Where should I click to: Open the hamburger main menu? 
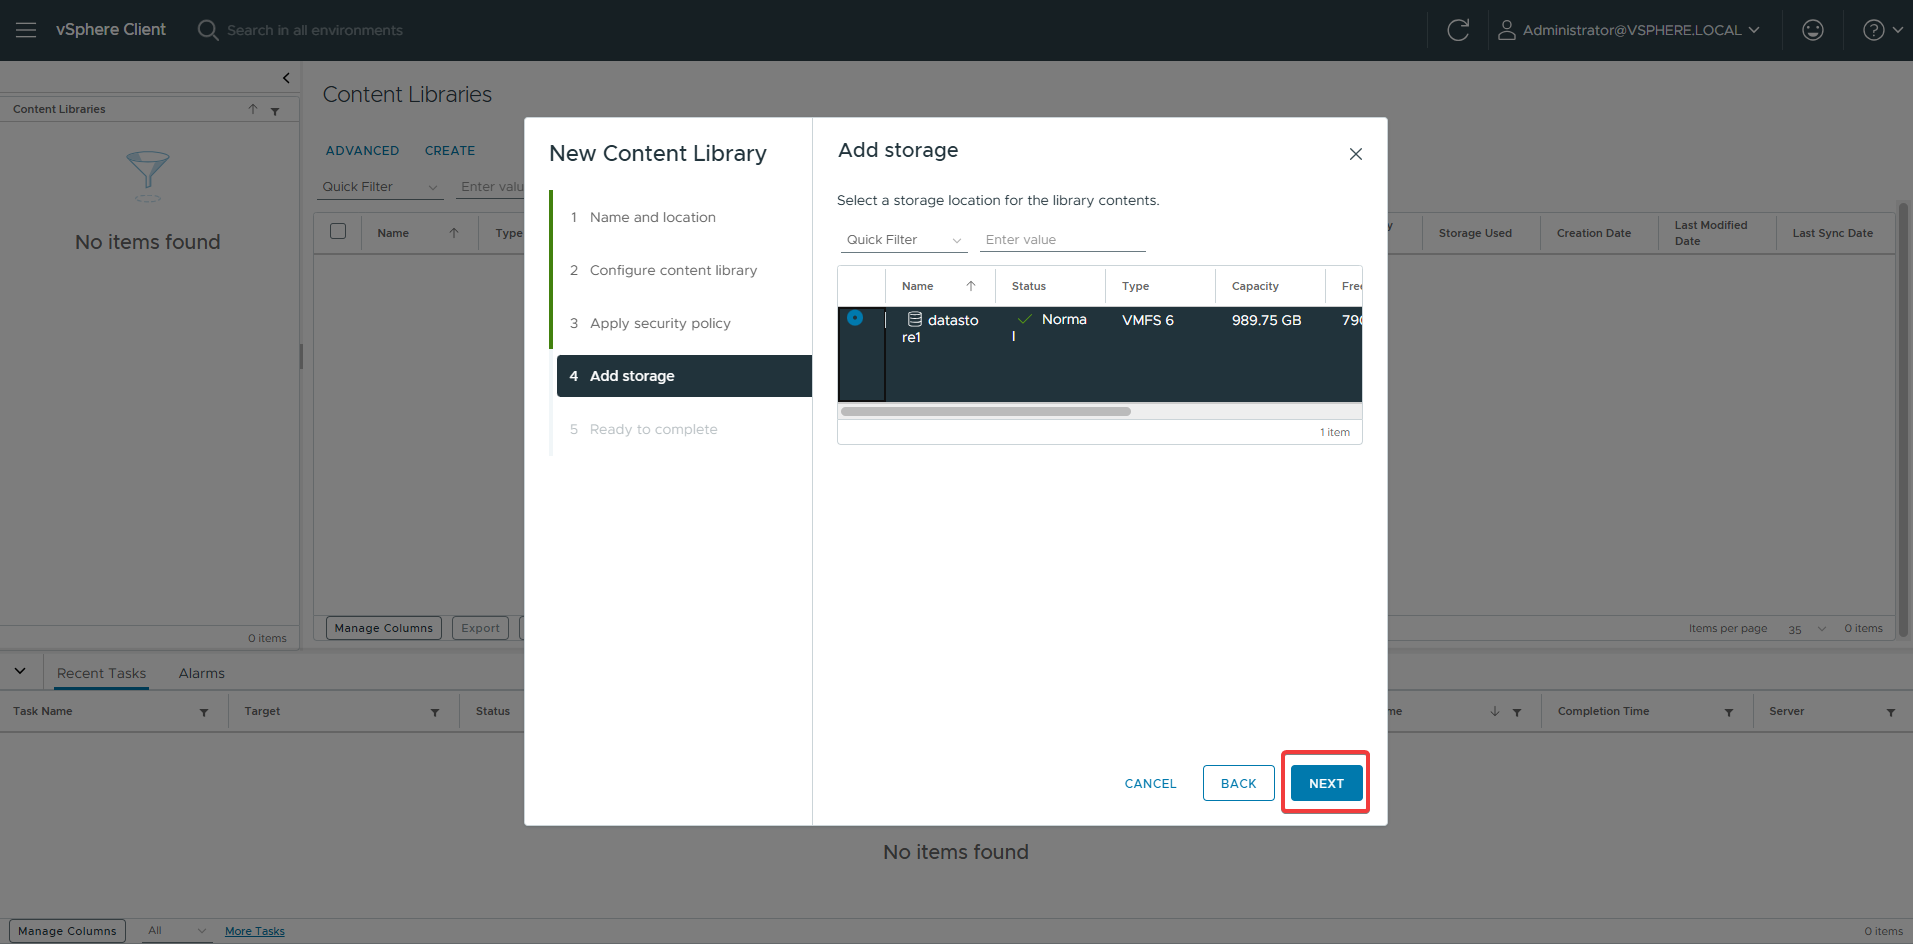click(x=26, y=30)
